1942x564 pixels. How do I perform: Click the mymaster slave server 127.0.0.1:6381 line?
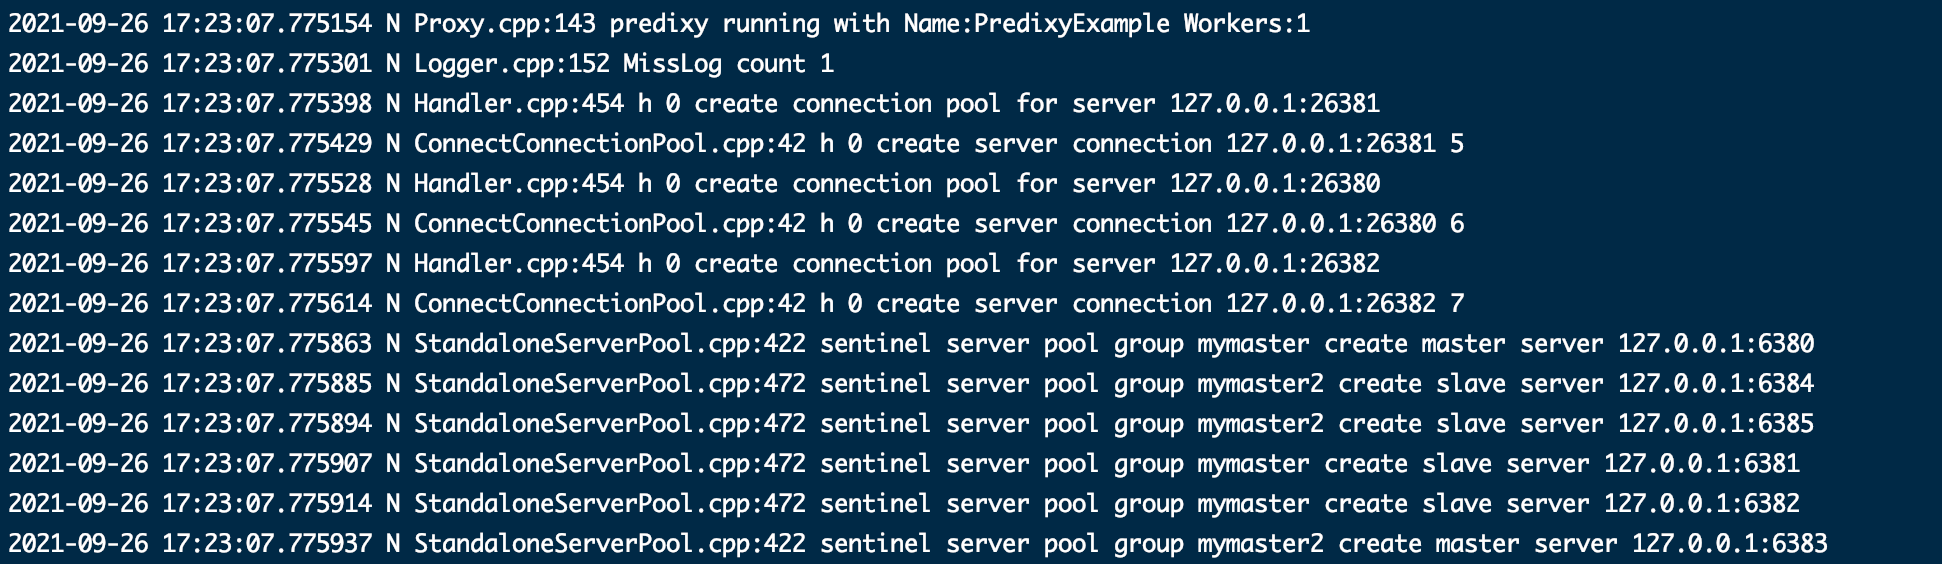[904, 464]
